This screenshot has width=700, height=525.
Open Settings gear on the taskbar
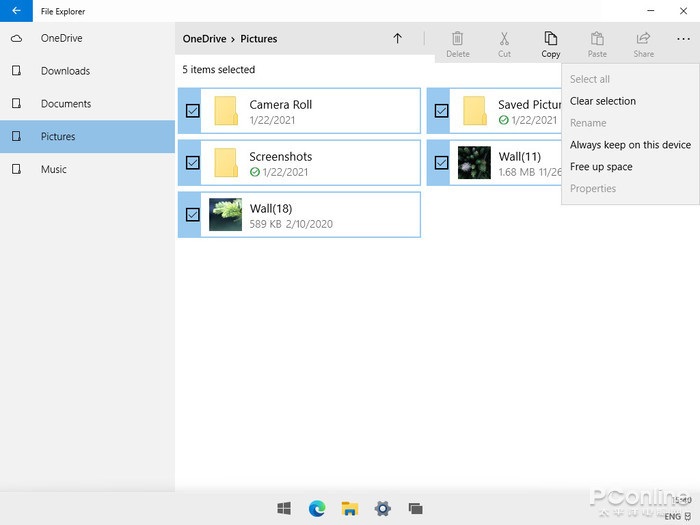382,508
